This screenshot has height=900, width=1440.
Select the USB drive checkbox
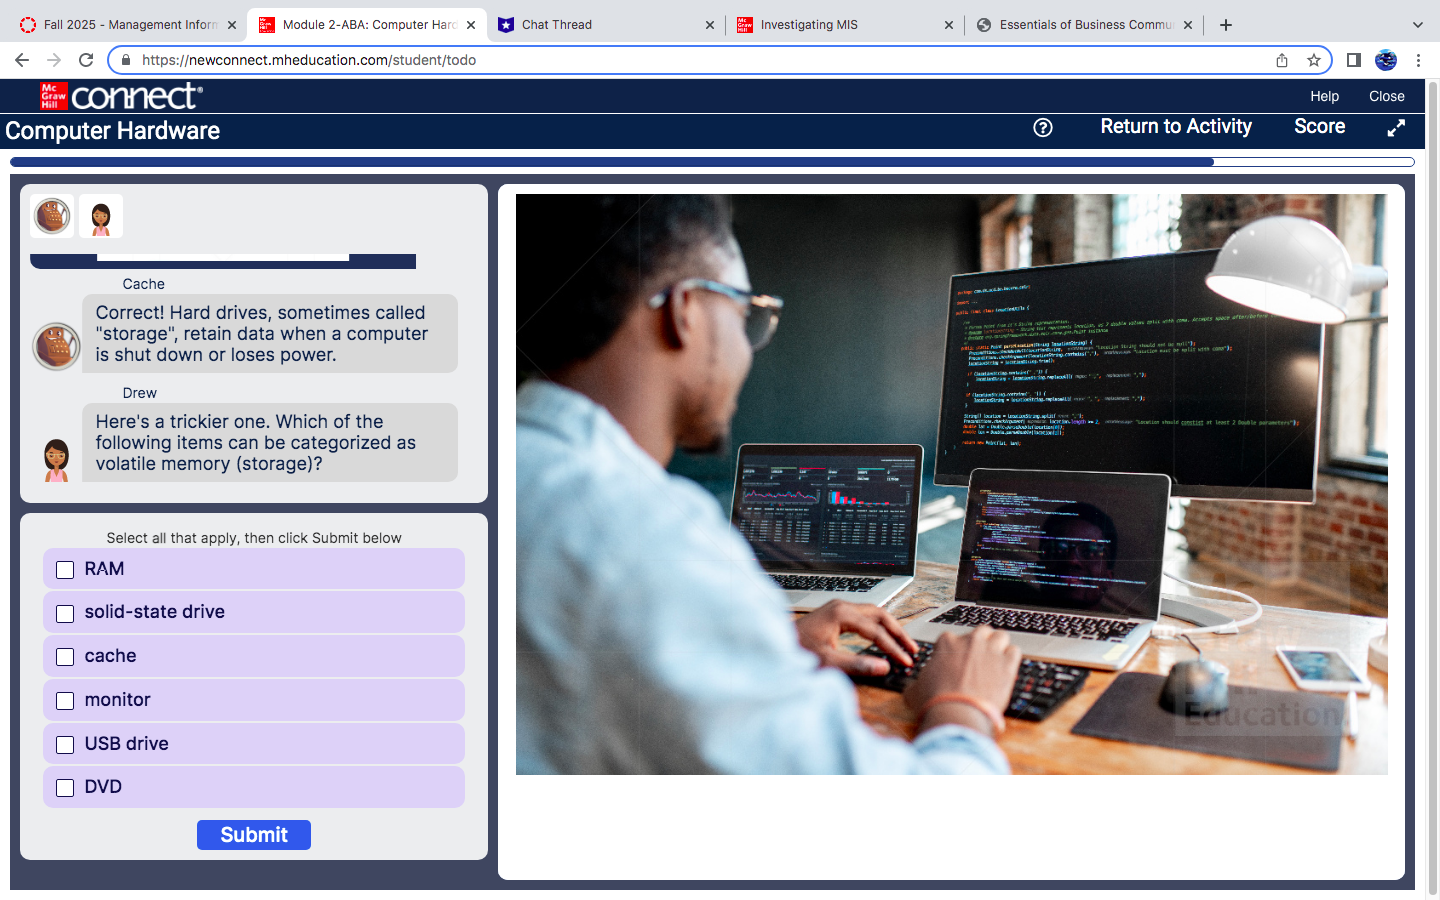pyautogui.click(x=65, y=744)
